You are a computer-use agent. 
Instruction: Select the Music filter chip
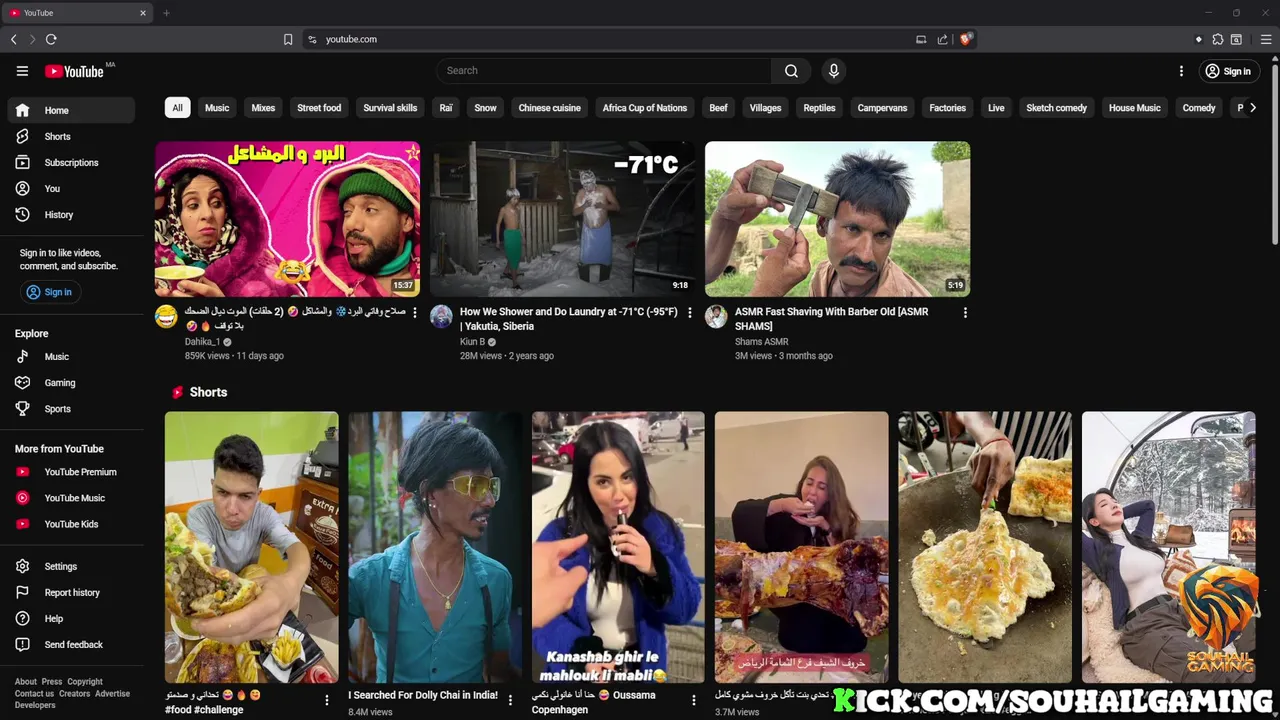(217, 108)
